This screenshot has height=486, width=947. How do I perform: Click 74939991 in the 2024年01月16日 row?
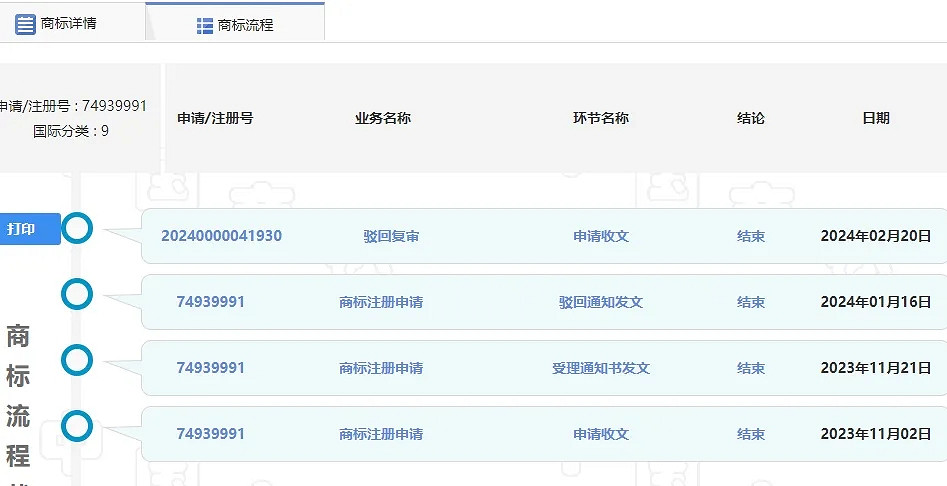210,302
